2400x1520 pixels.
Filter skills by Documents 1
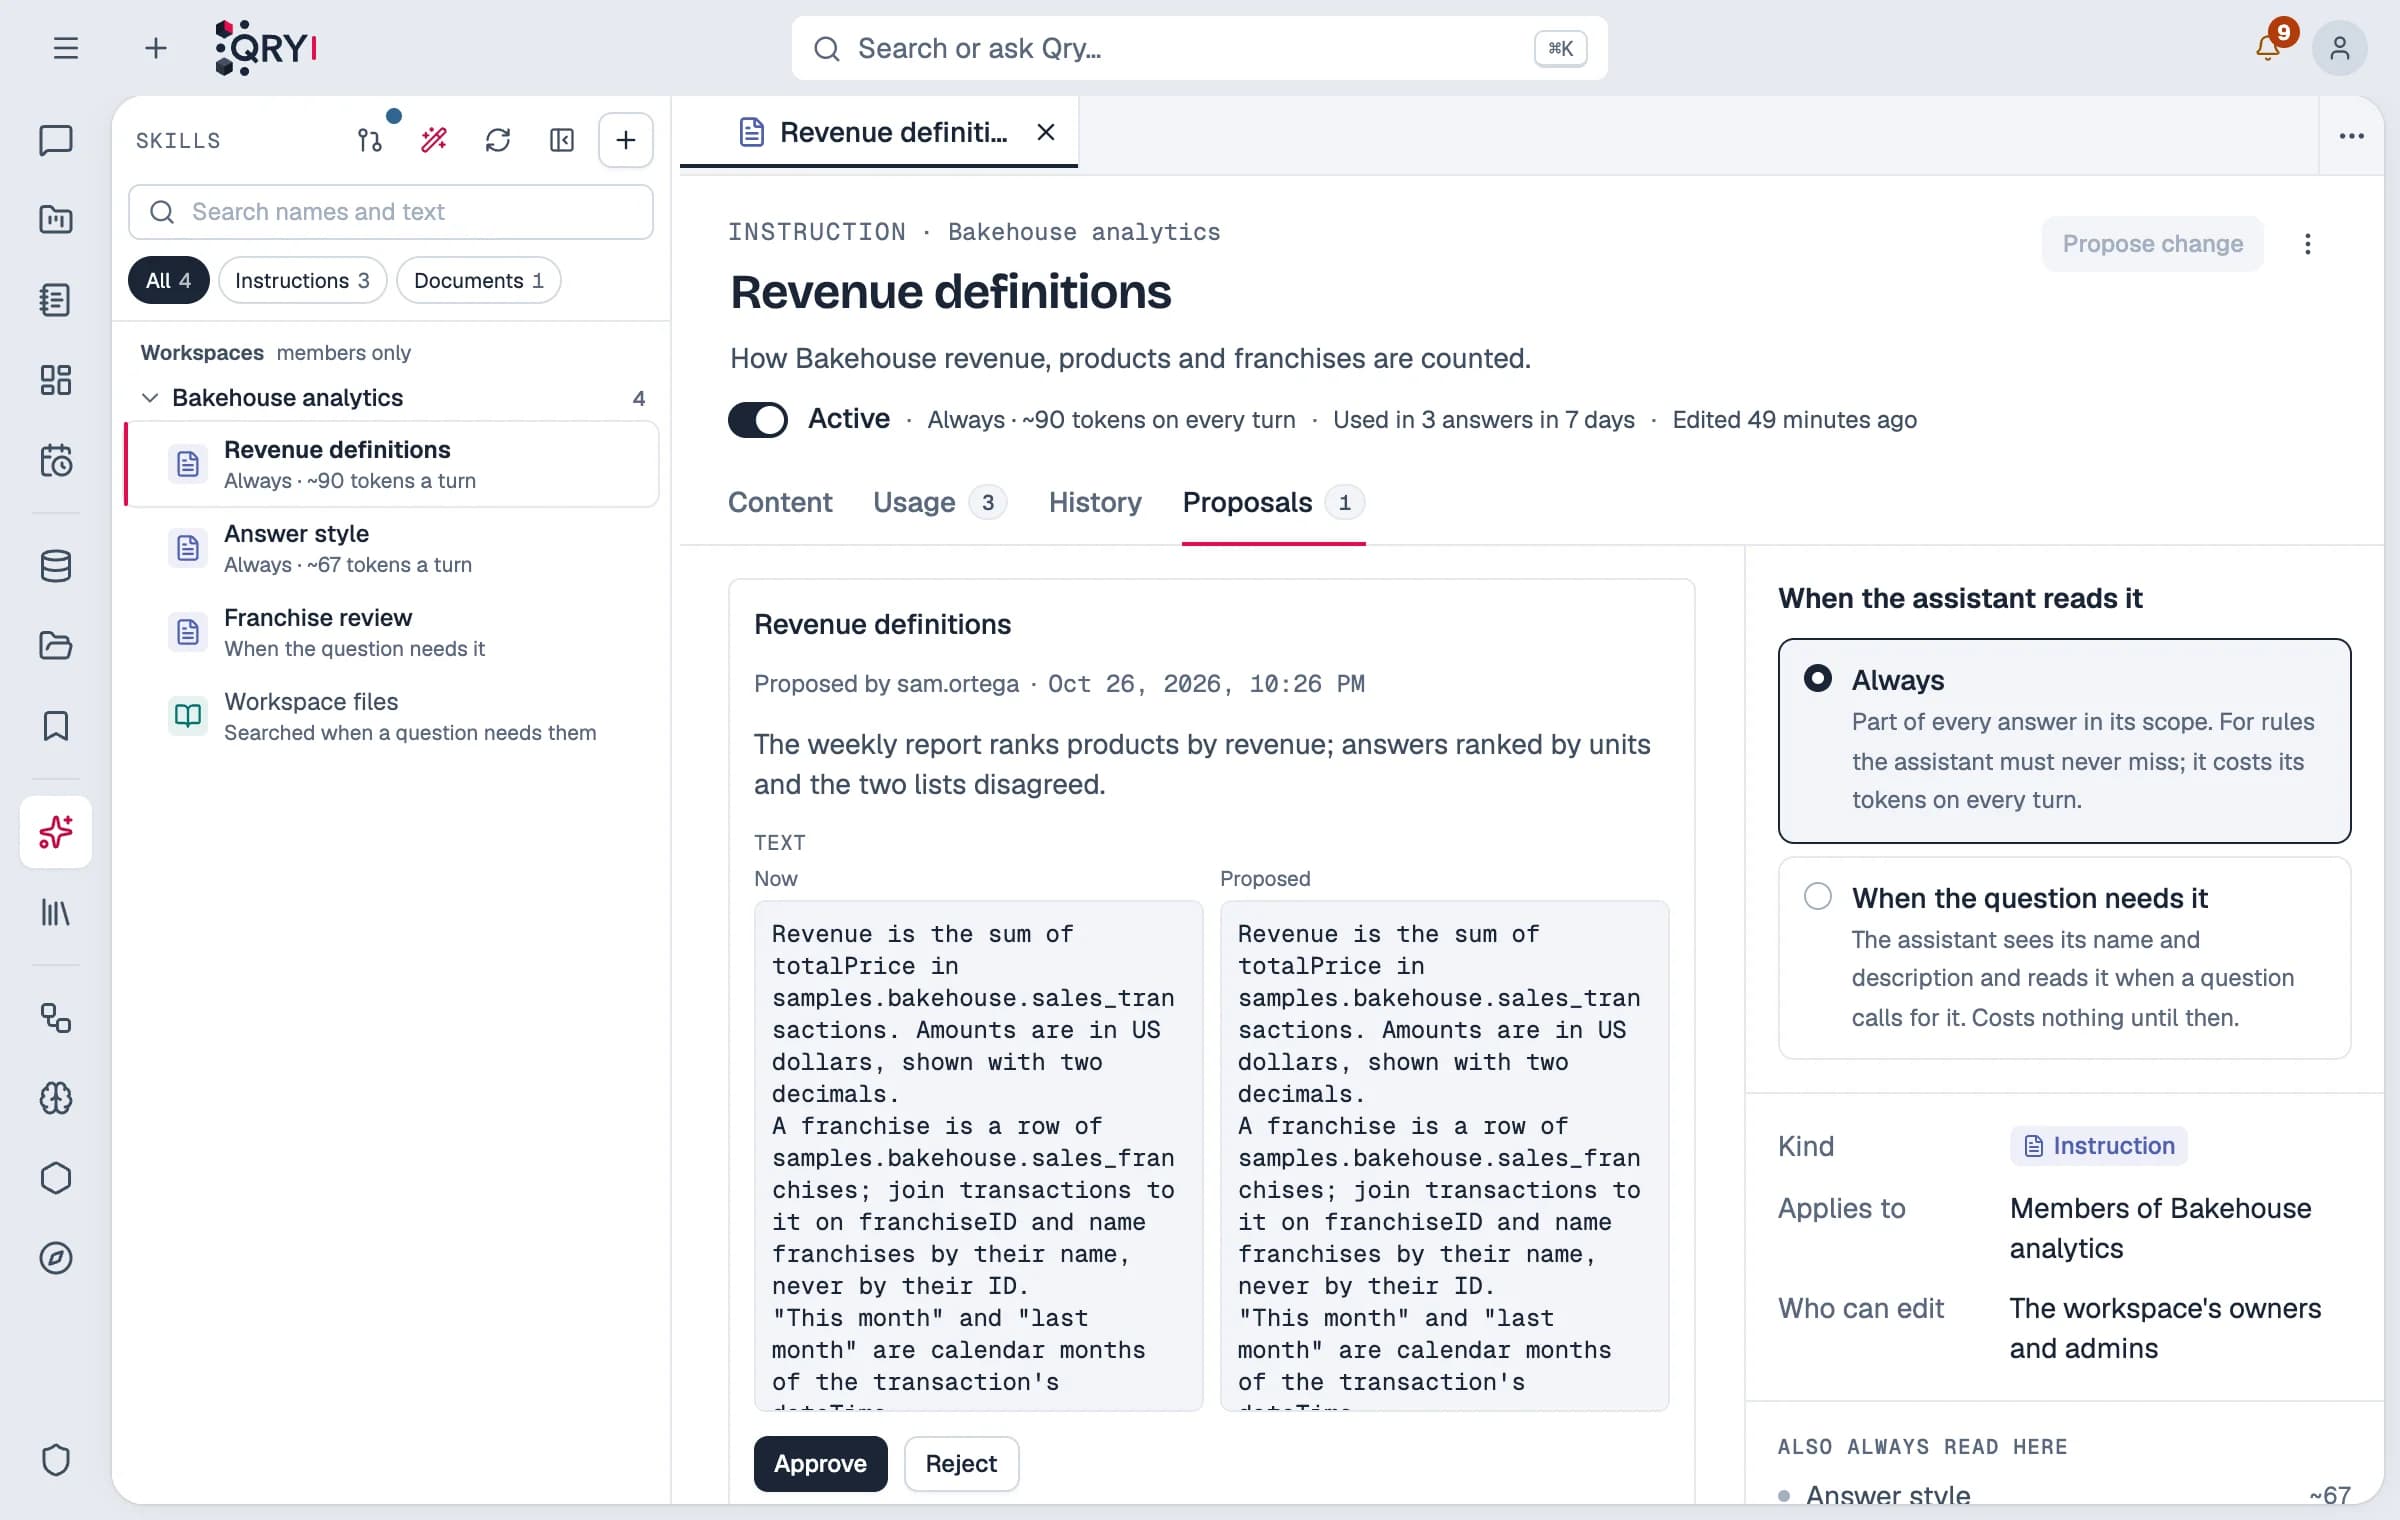coord(479,280)
